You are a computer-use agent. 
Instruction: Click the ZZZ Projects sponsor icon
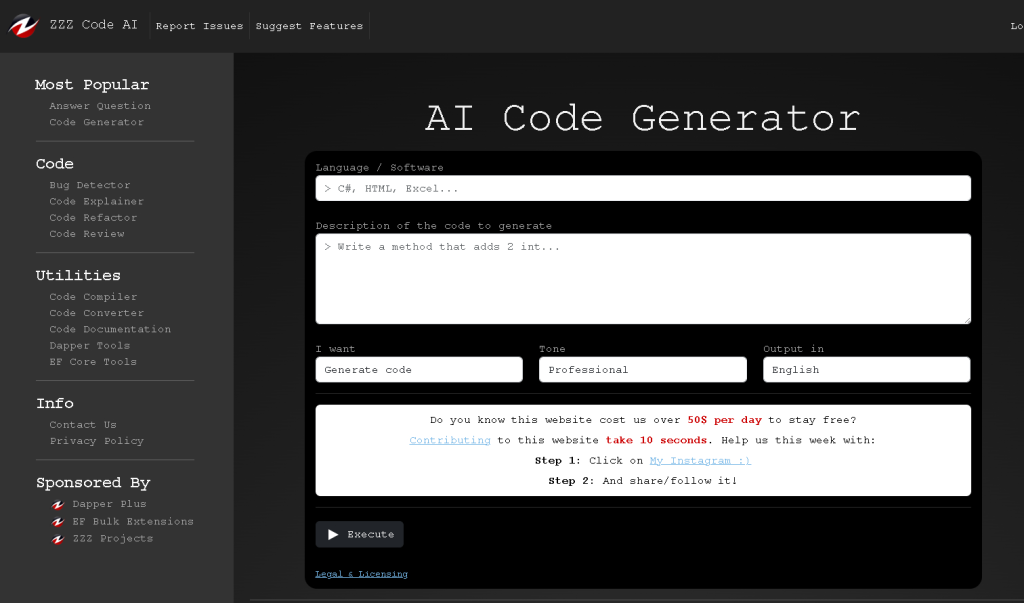(57, 538)
